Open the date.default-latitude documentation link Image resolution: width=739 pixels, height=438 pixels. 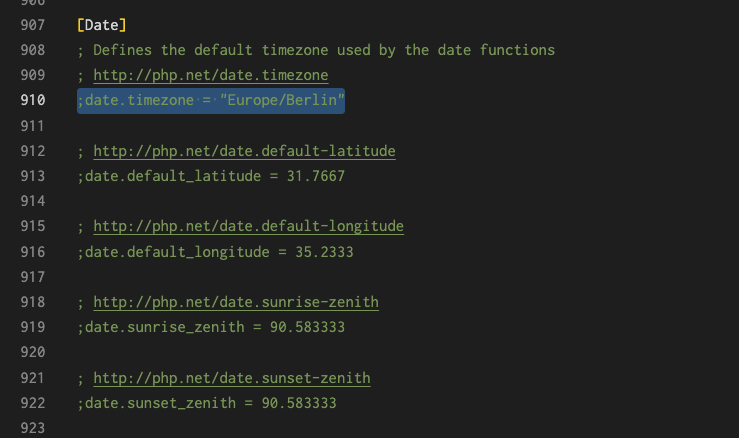coord(244,151)
